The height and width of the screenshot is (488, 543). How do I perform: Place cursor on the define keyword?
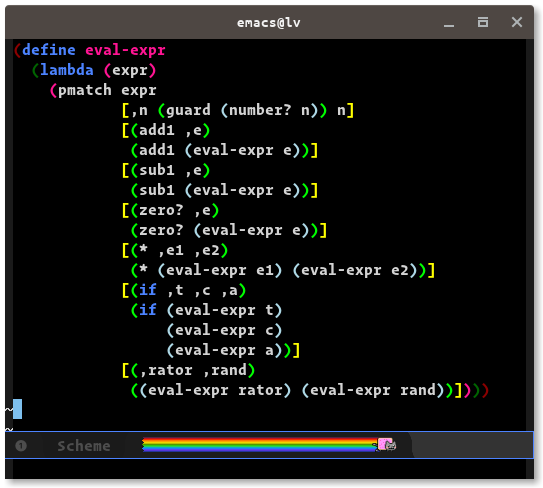coord(49,50)
